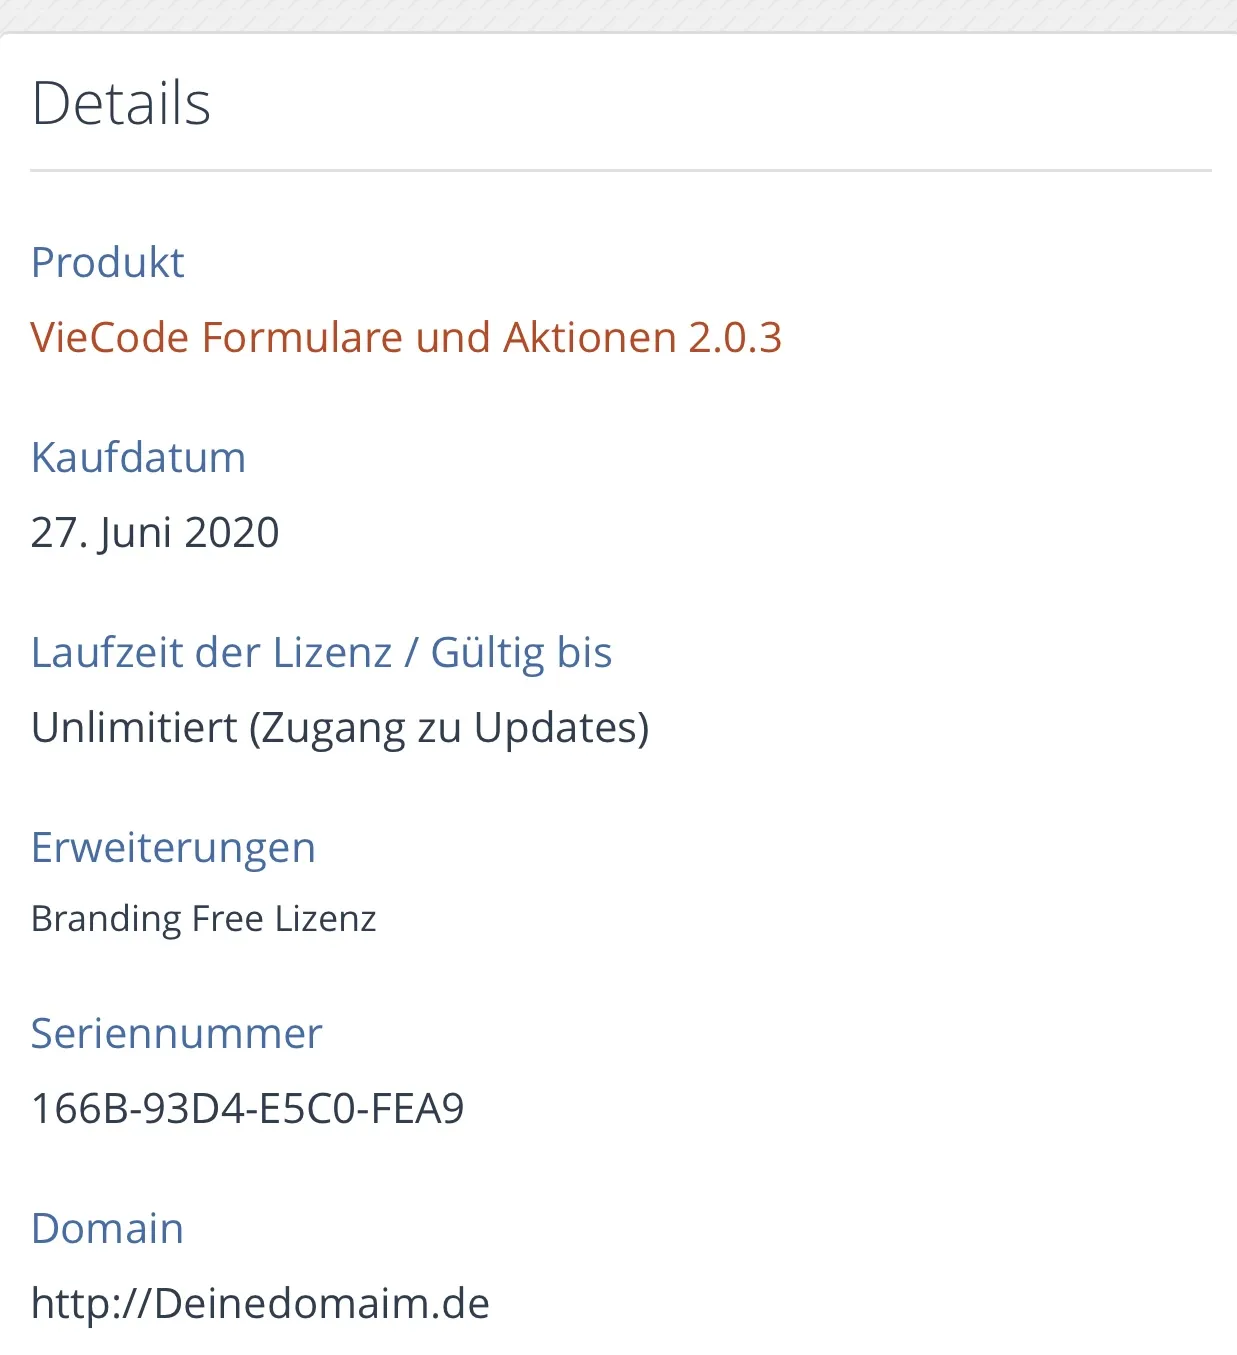
Task: Select the word Unlimitiert in license duration
Action: [134, 728]
